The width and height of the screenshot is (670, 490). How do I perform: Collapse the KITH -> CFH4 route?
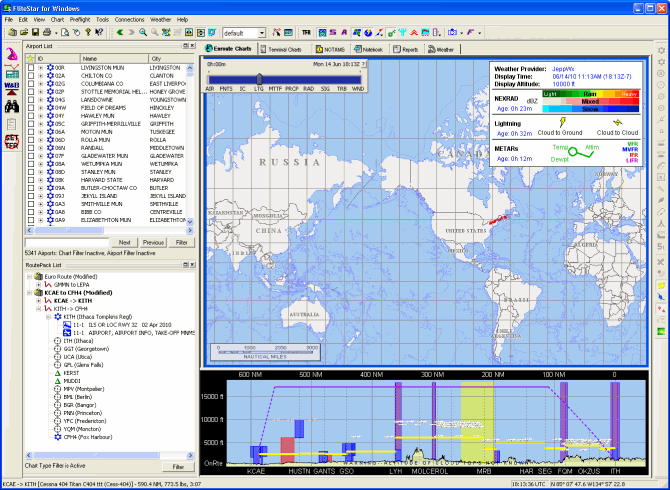click(39, 309)
